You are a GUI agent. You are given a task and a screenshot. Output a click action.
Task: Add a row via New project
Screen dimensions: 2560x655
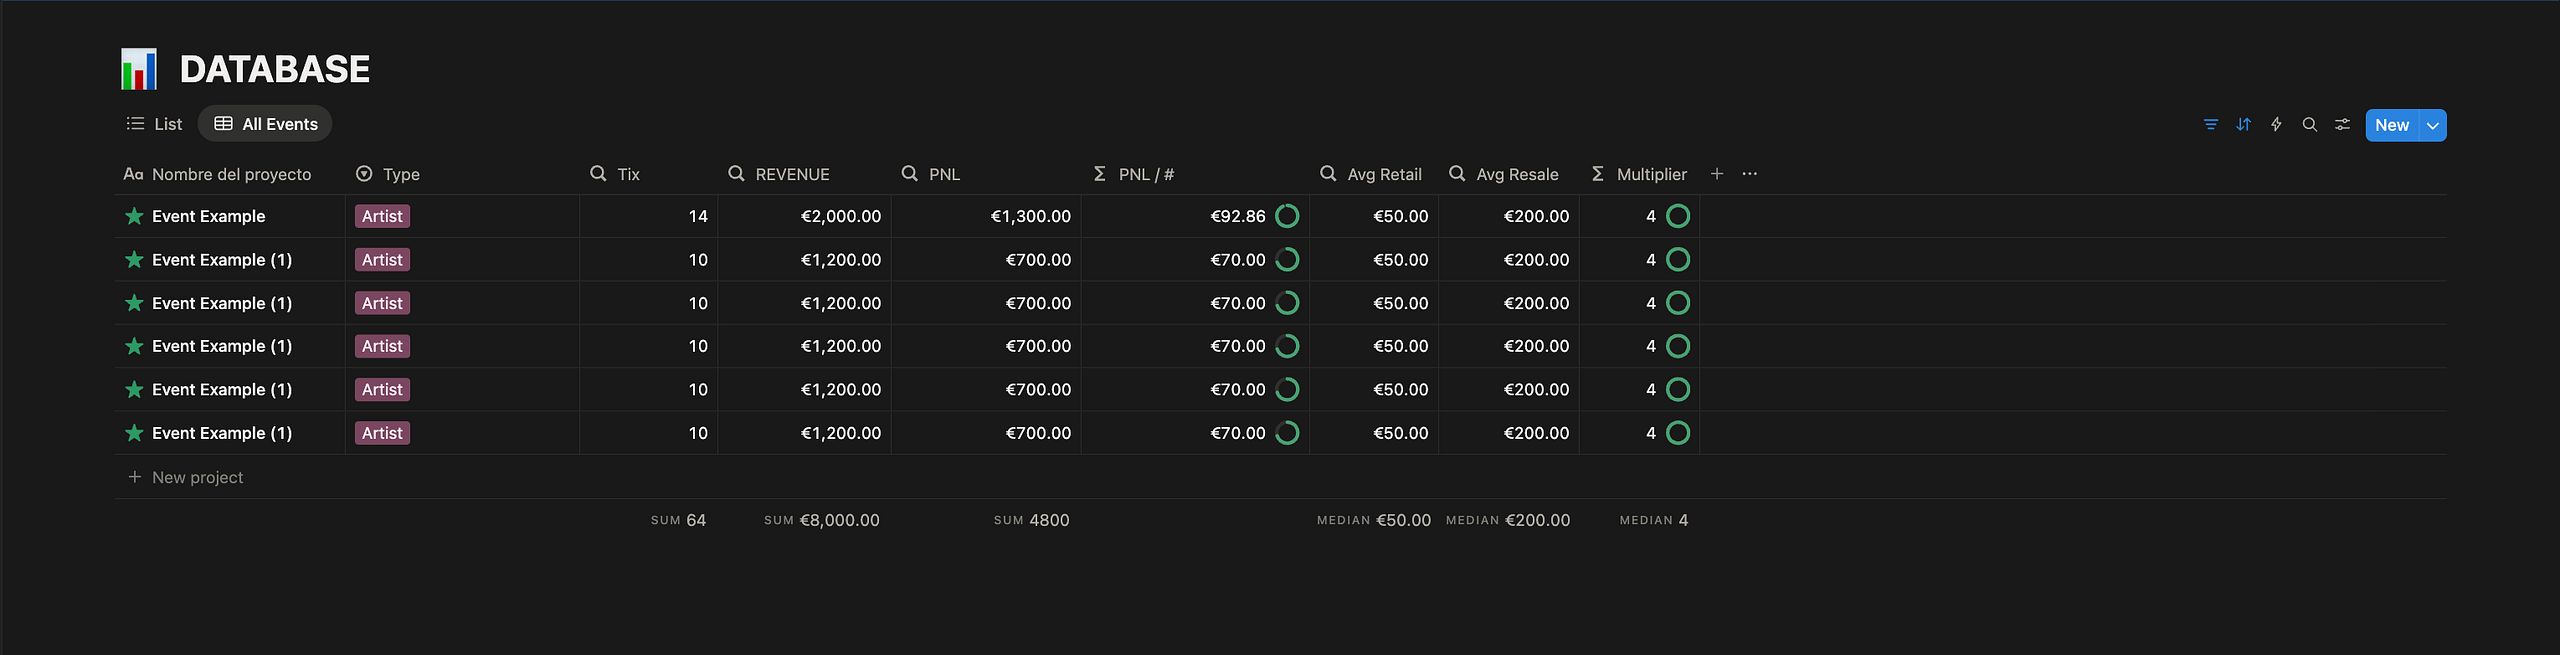(186, 477)
